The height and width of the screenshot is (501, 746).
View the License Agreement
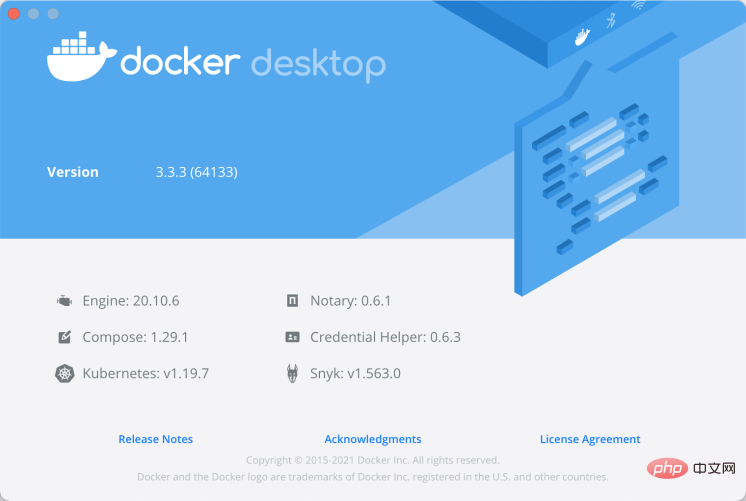(x=590, y=439)
